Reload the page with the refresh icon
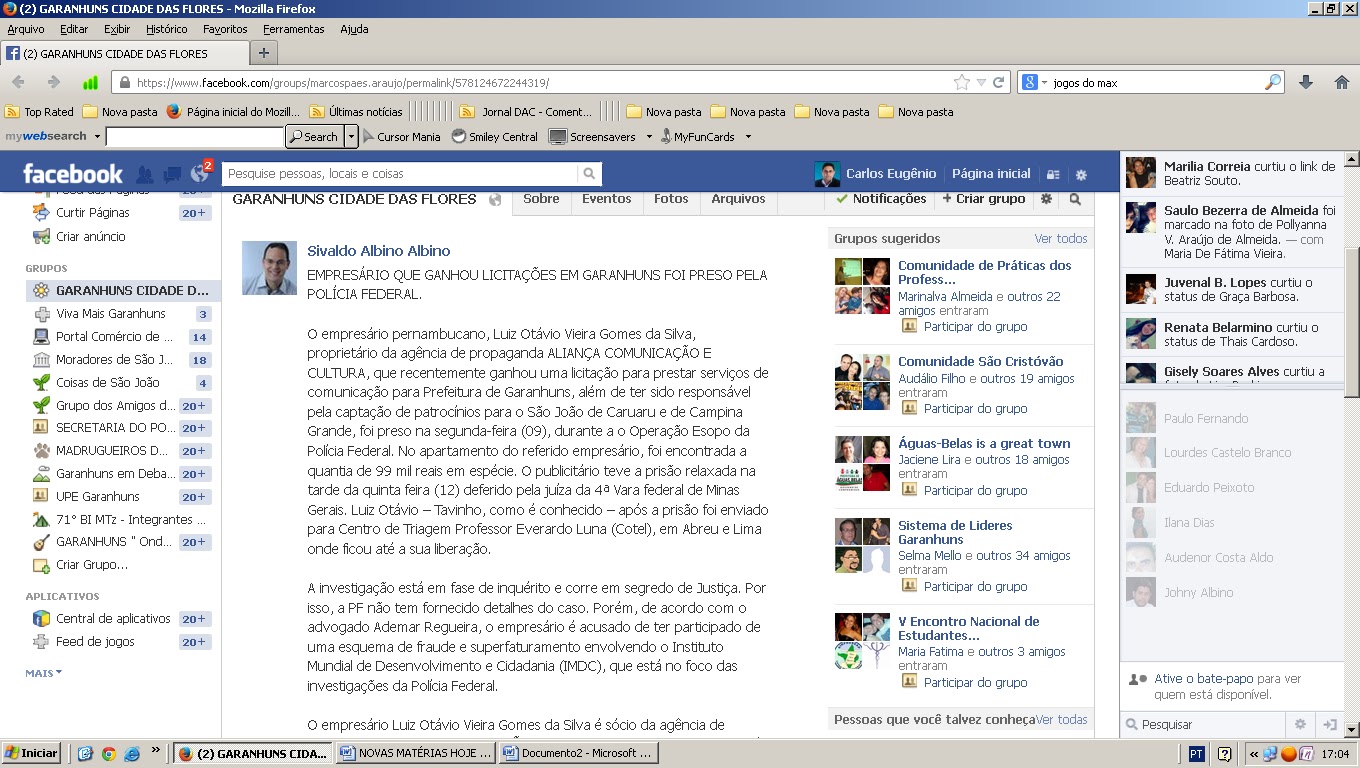The width and height of the screenshot is (1360, 768). point(998,83)
